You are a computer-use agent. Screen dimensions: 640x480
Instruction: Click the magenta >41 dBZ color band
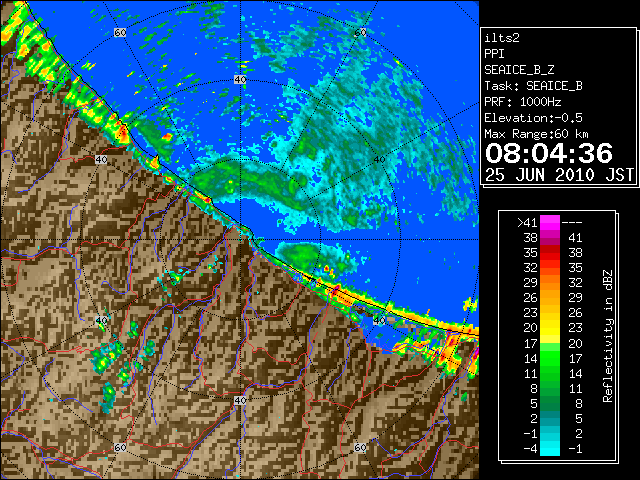point(550,223)
